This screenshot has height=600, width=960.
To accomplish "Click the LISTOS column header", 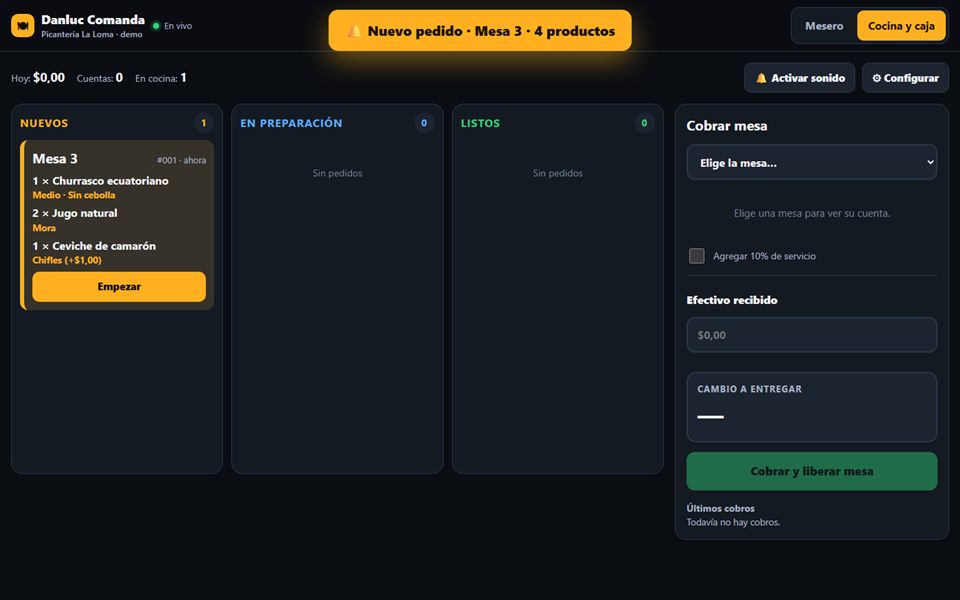I will pyautogui.click(x=481, y=123).
